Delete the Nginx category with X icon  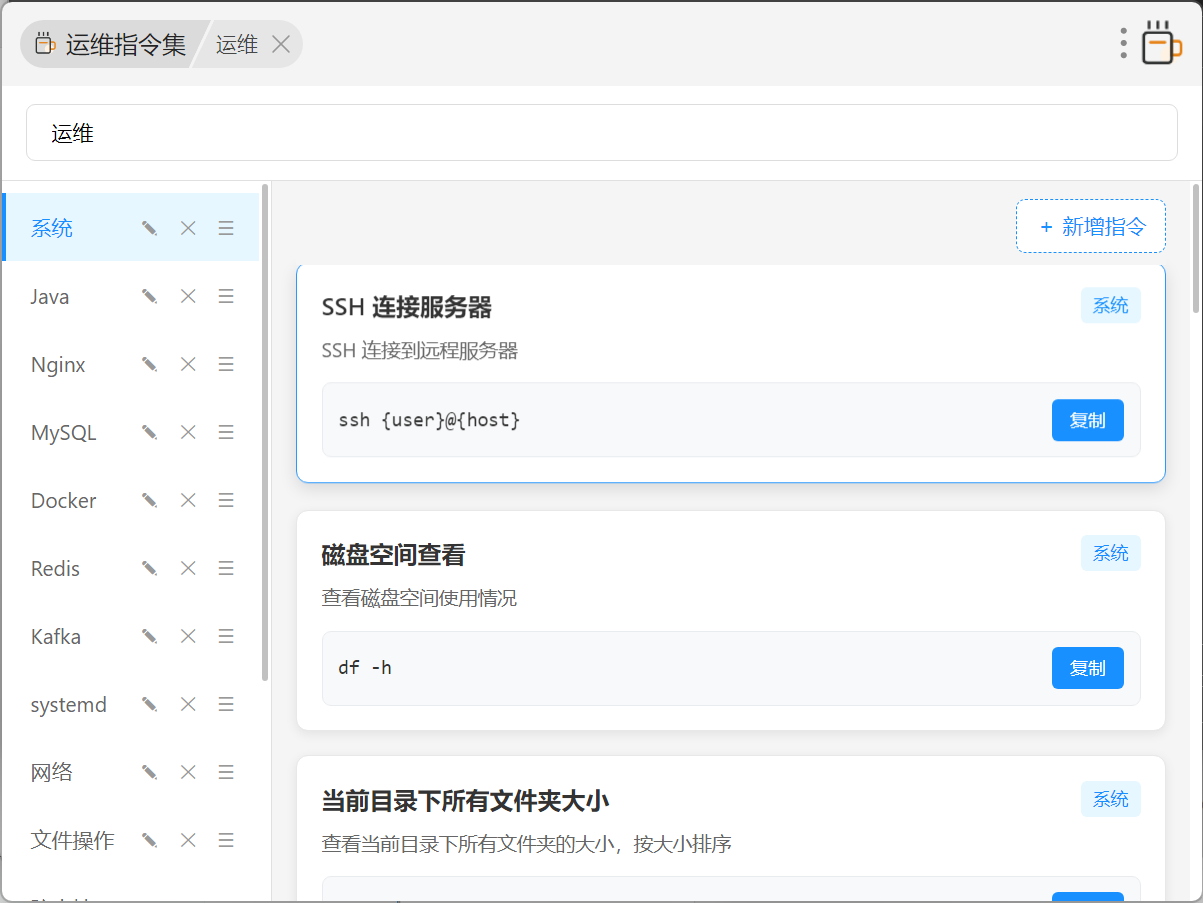[x=188, y=364]
